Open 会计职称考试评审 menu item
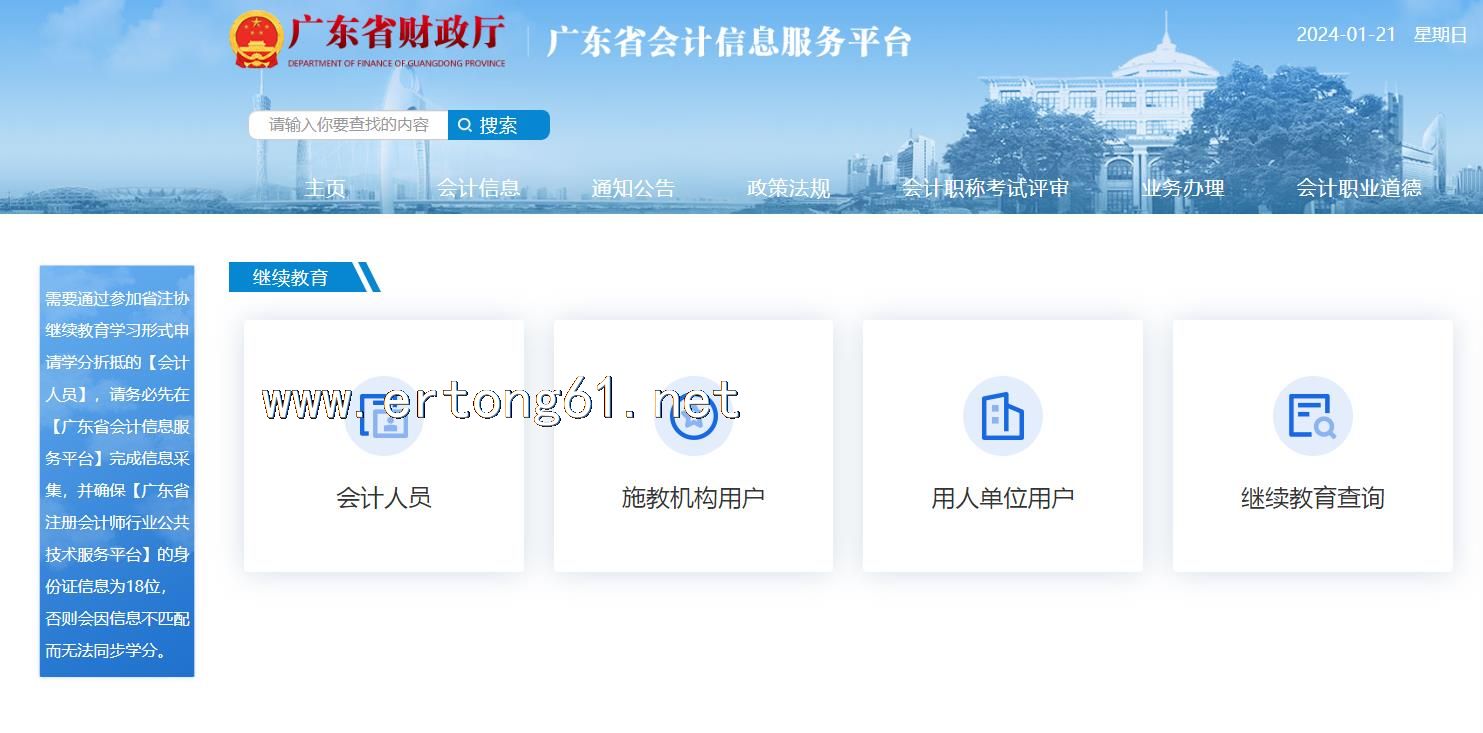Screen dimensions: 1483x733 tap(985, 188)
